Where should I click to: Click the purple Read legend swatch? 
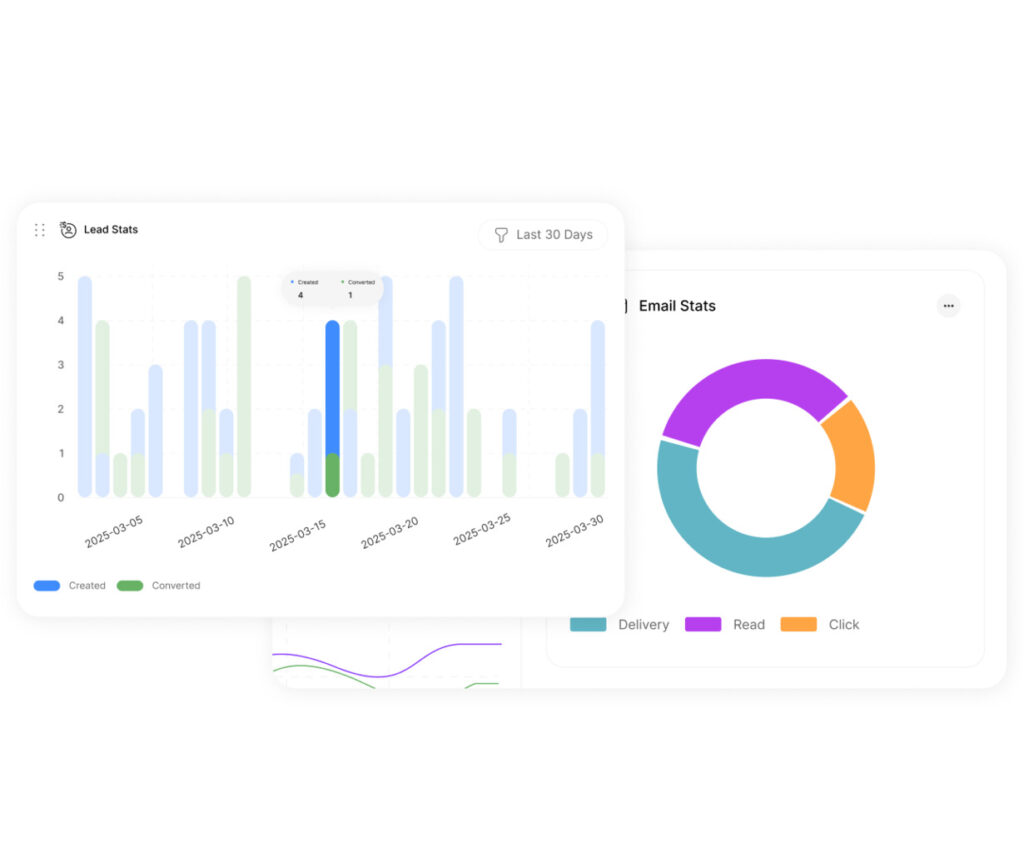point(703,625)
